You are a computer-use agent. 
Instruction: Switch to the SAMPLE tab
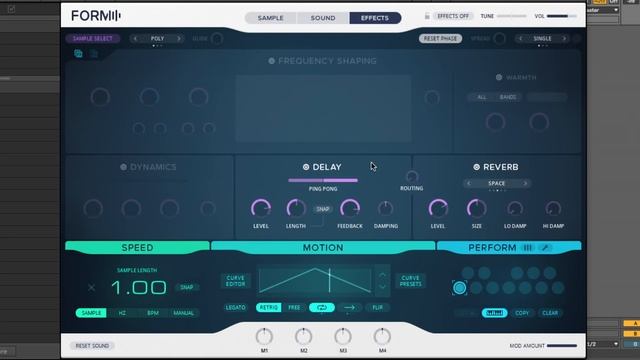270,18
